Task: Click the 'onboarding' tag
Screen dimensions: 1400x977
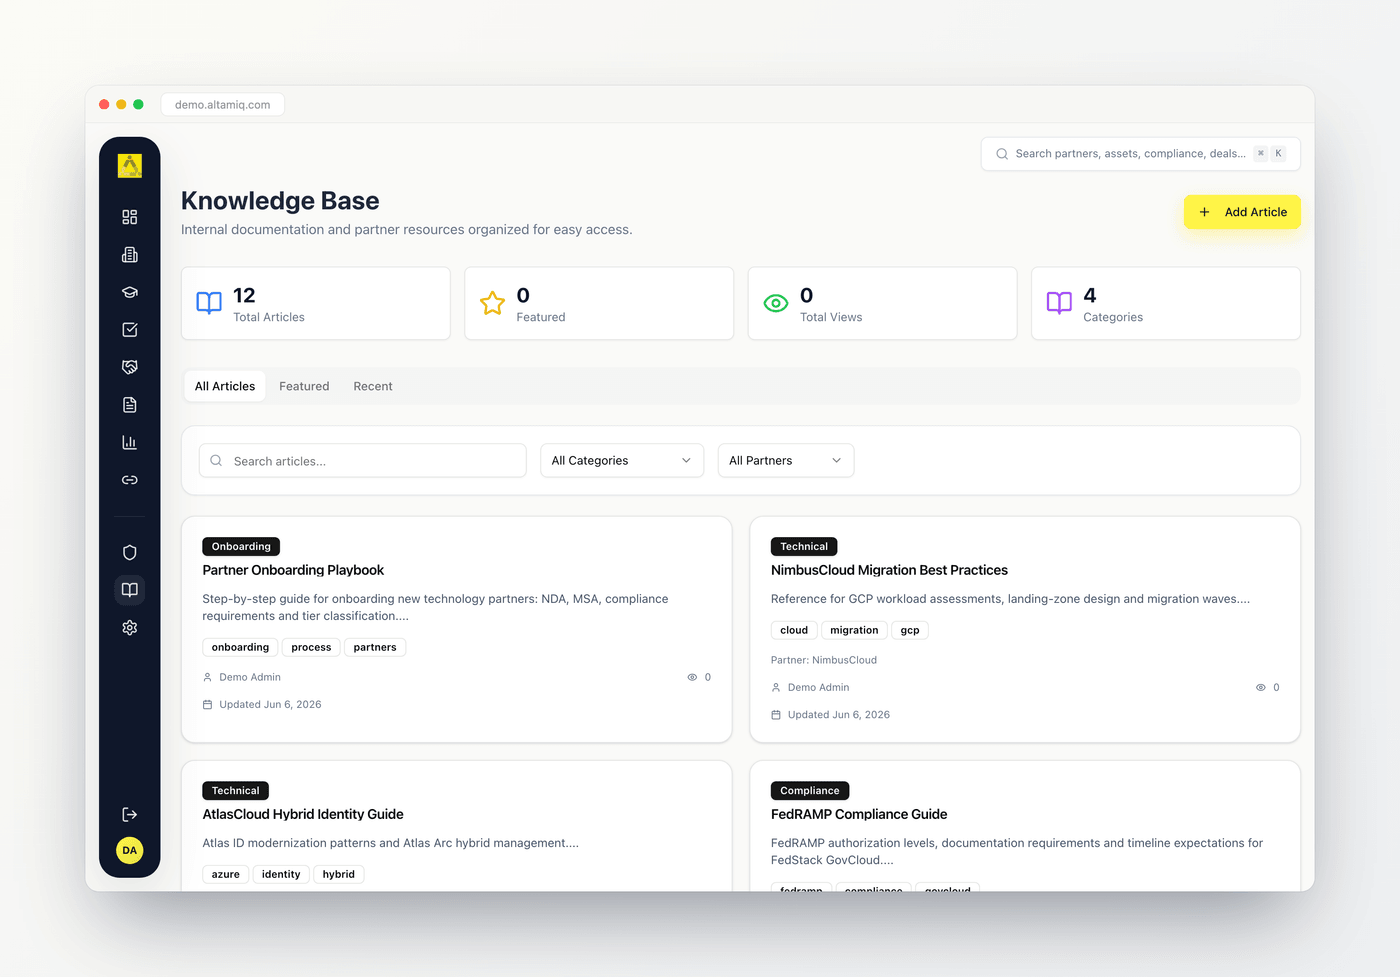Action: pyautogui.click(x=240, y=647)
